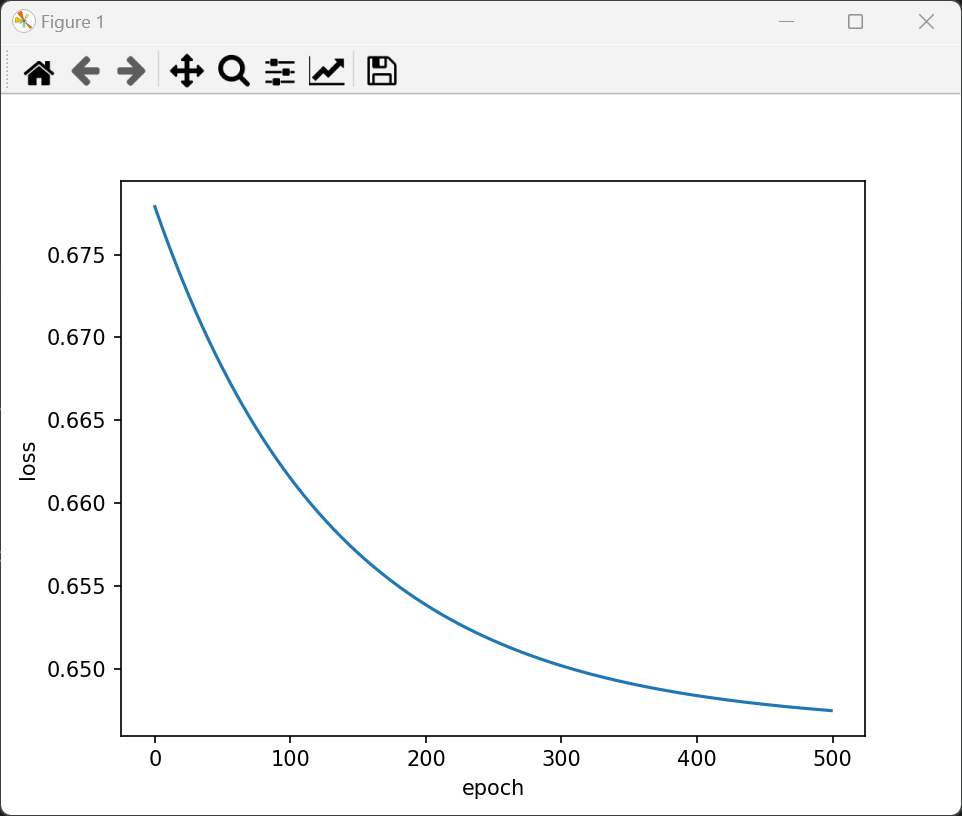Open the Configure subplots sliders icon
Viewport: 962px width, 816px height.
pyautogui.click(x=280, y=72)
